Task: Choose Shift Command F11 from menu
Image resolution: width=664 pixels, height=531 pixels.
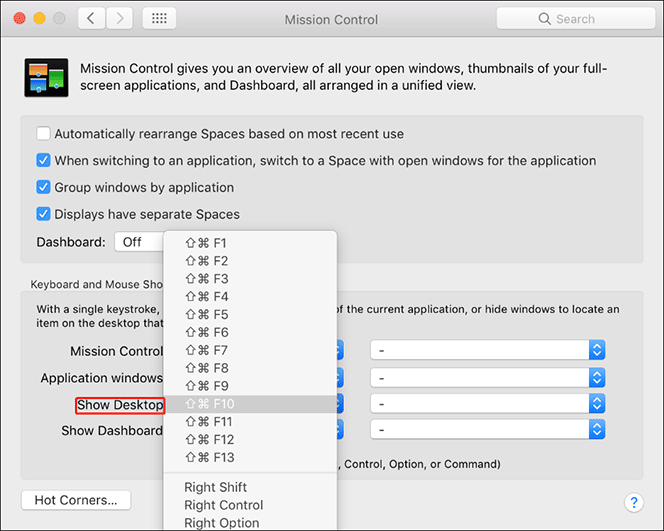Action: click(x=250, y=422)
